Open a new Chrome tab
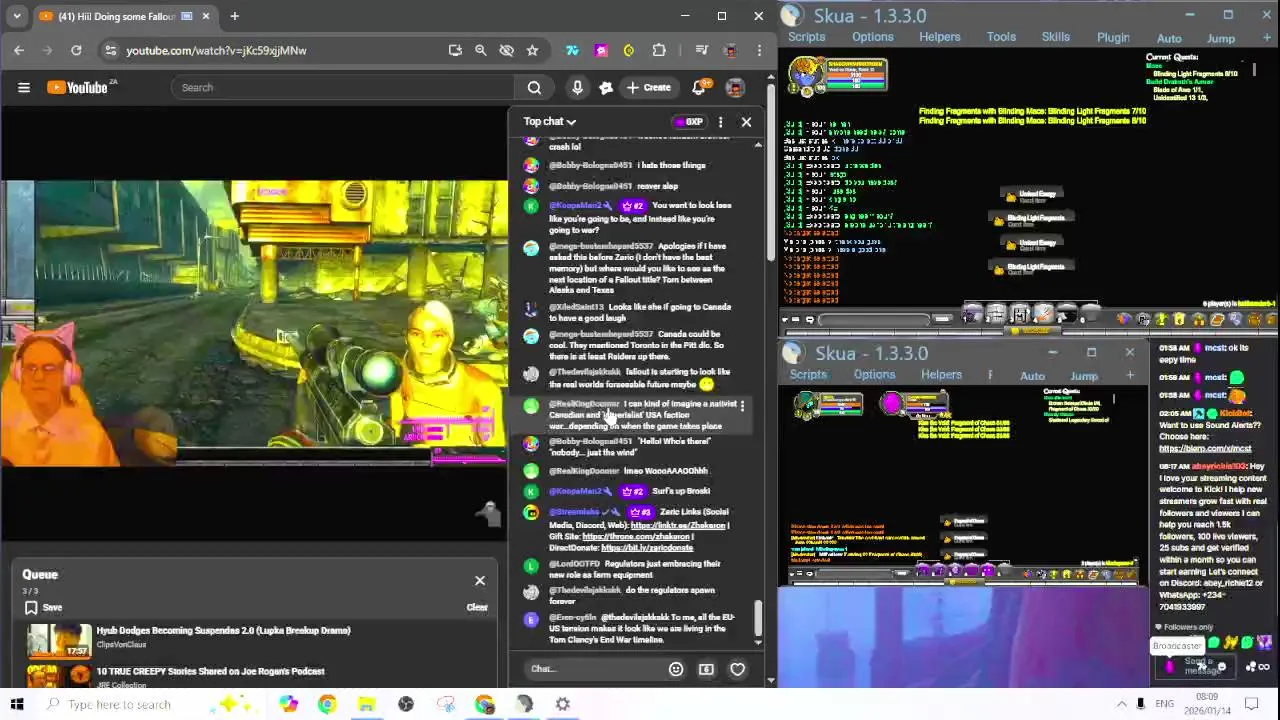This screenshot has height=720, width=1280. click(x=234, y=16)
